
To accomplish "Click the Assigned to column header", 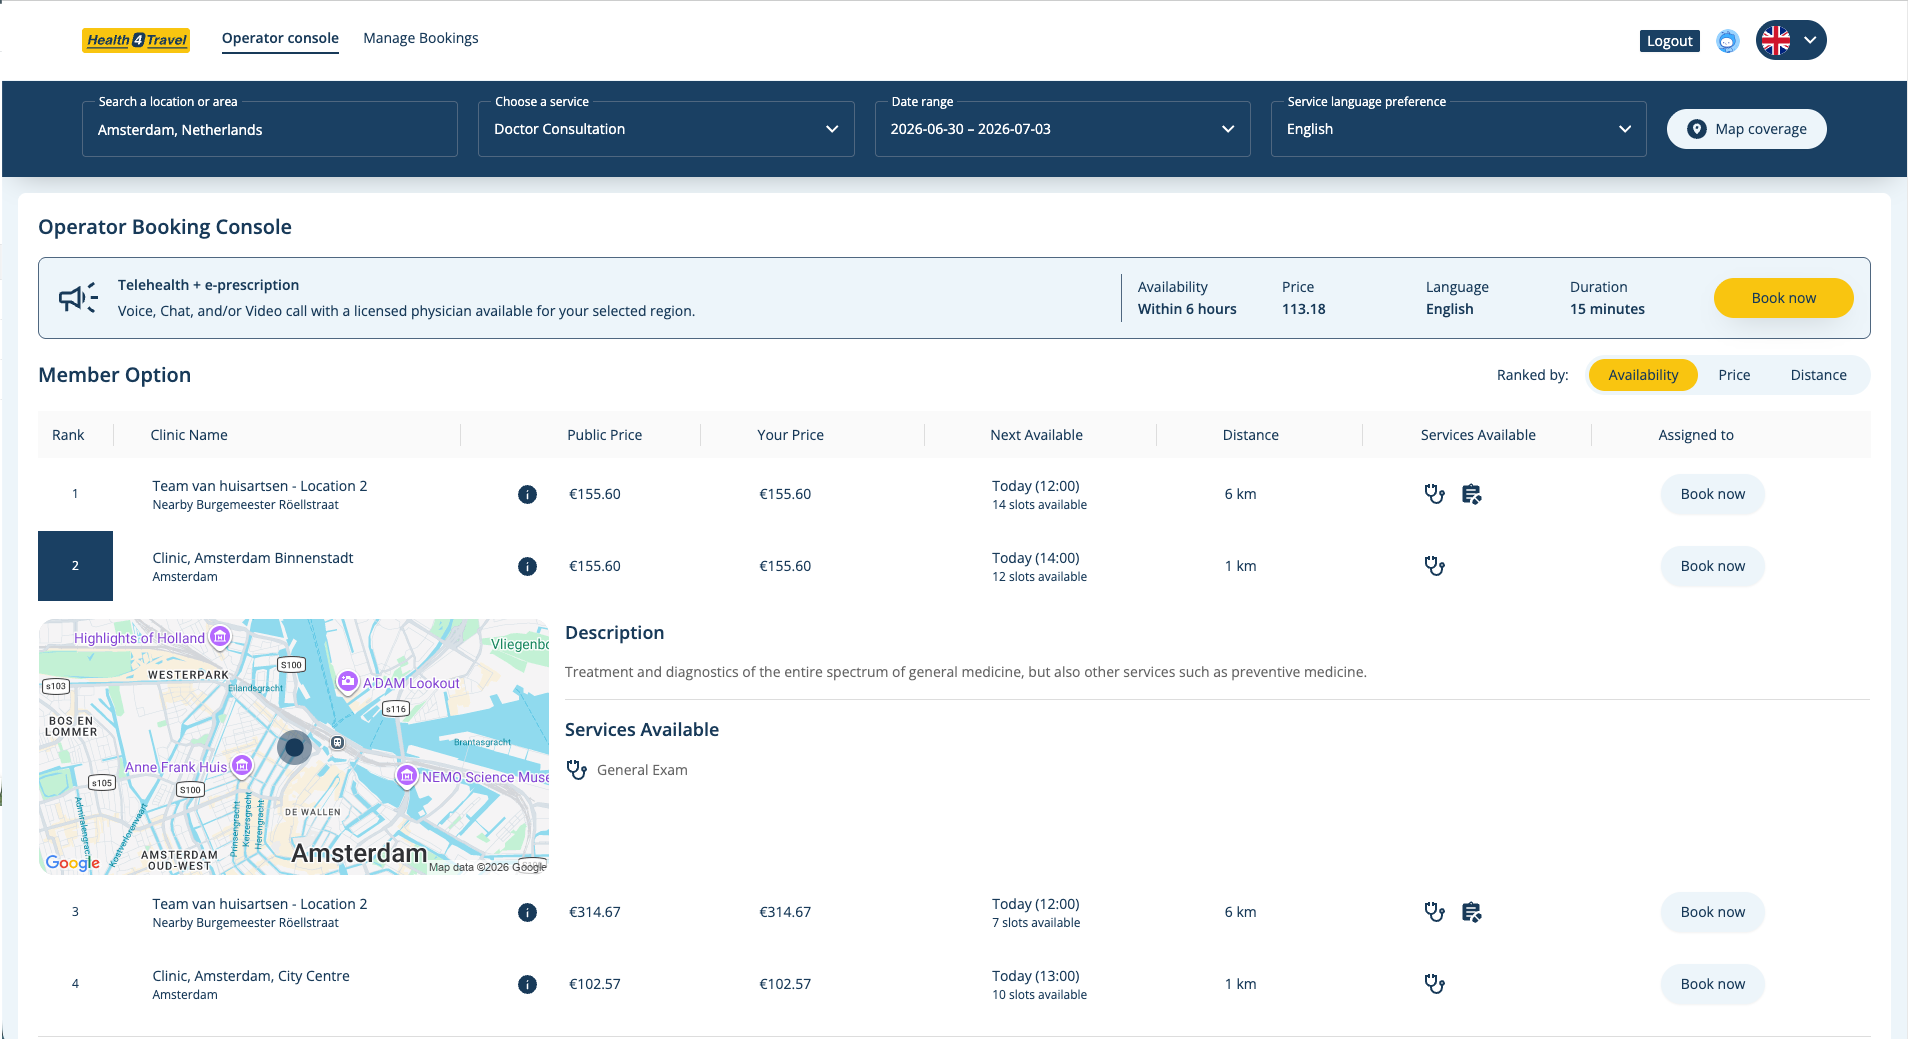I will coord(1696,435).
